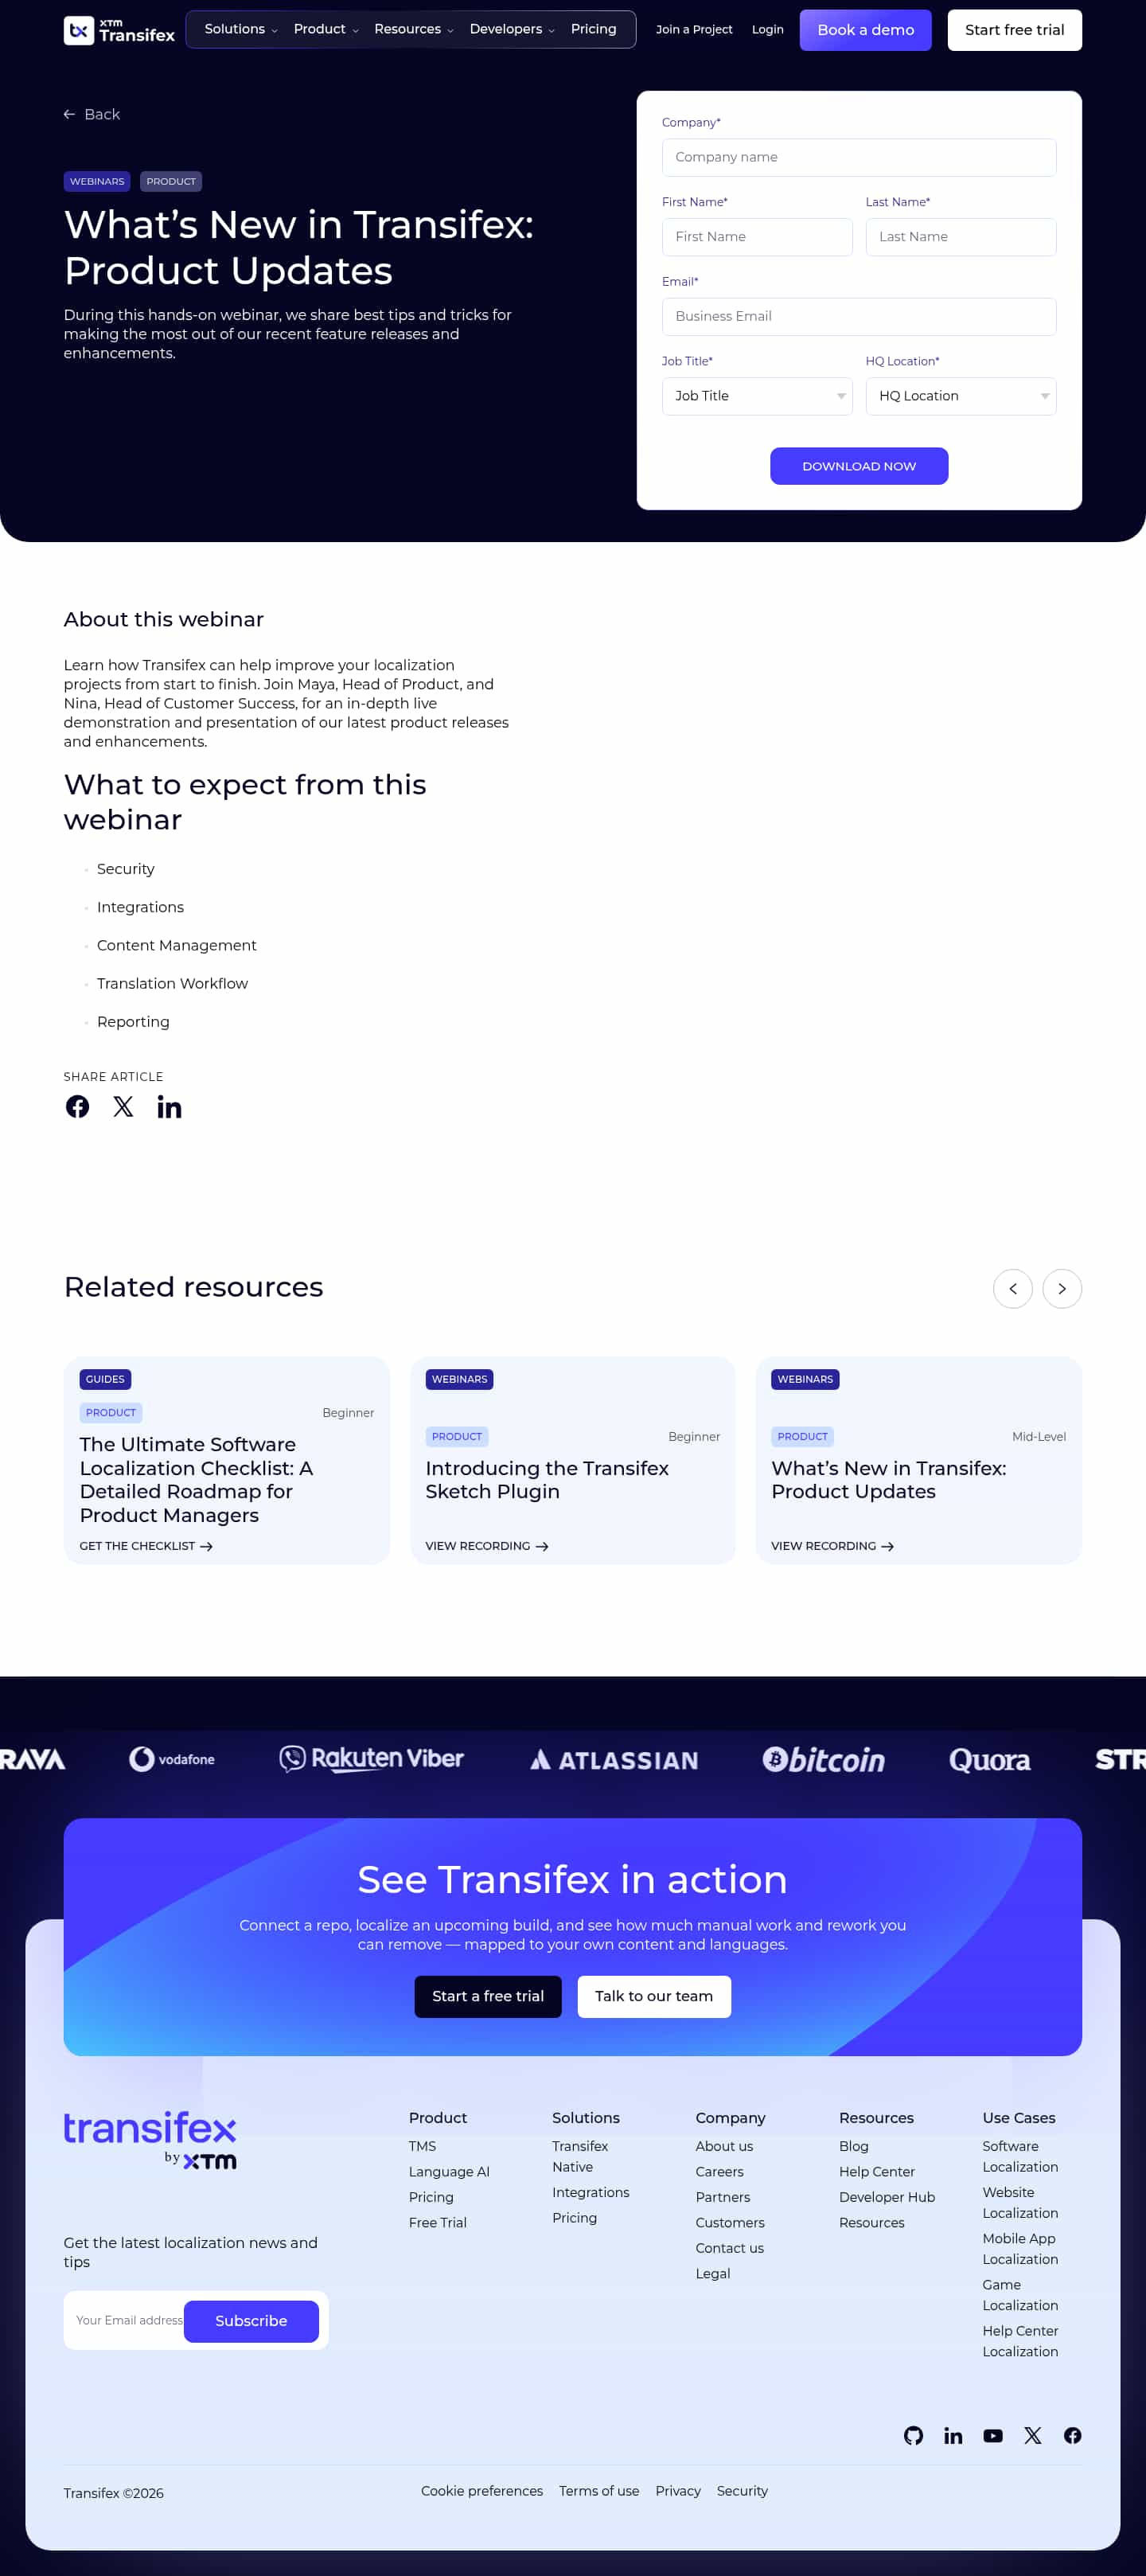View recording of Sketch Plugin webinar

click(487, 1546)
